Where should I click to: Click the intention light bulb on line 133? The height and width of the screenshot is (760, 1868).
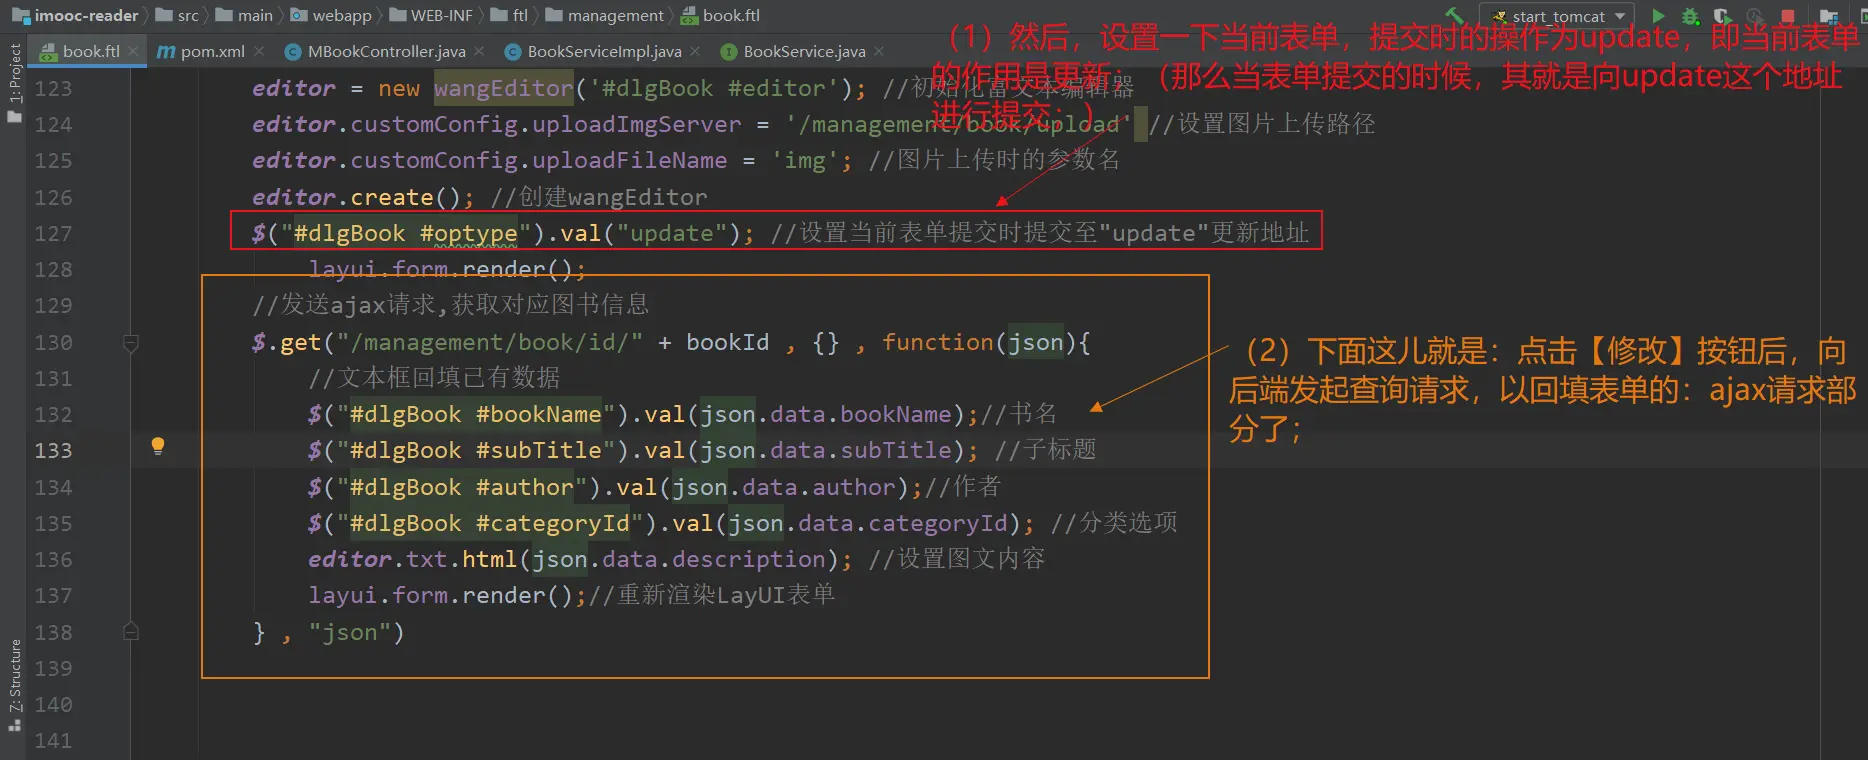coord(157,446)
